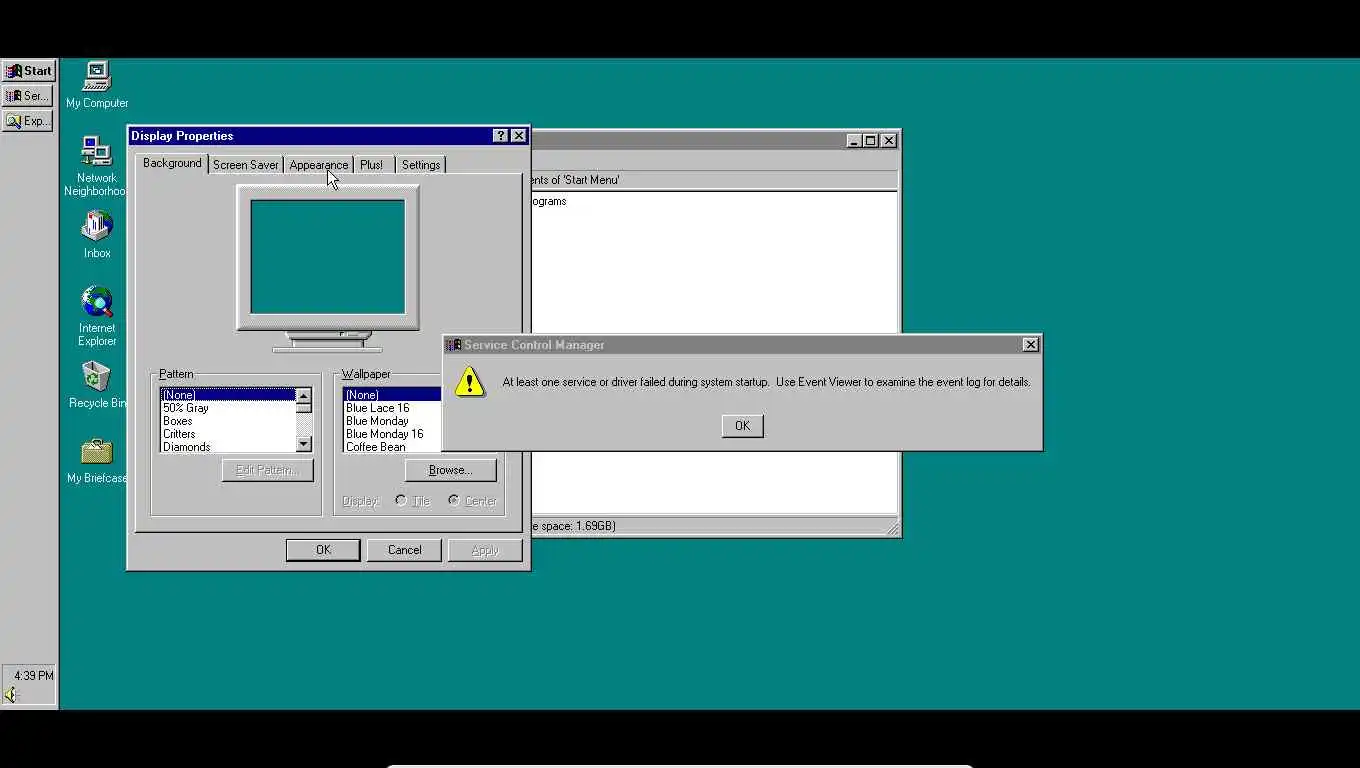This screenshot has width=1360, height=768.
Task: Select the Diamonds pattern
Action: [228, 447]
